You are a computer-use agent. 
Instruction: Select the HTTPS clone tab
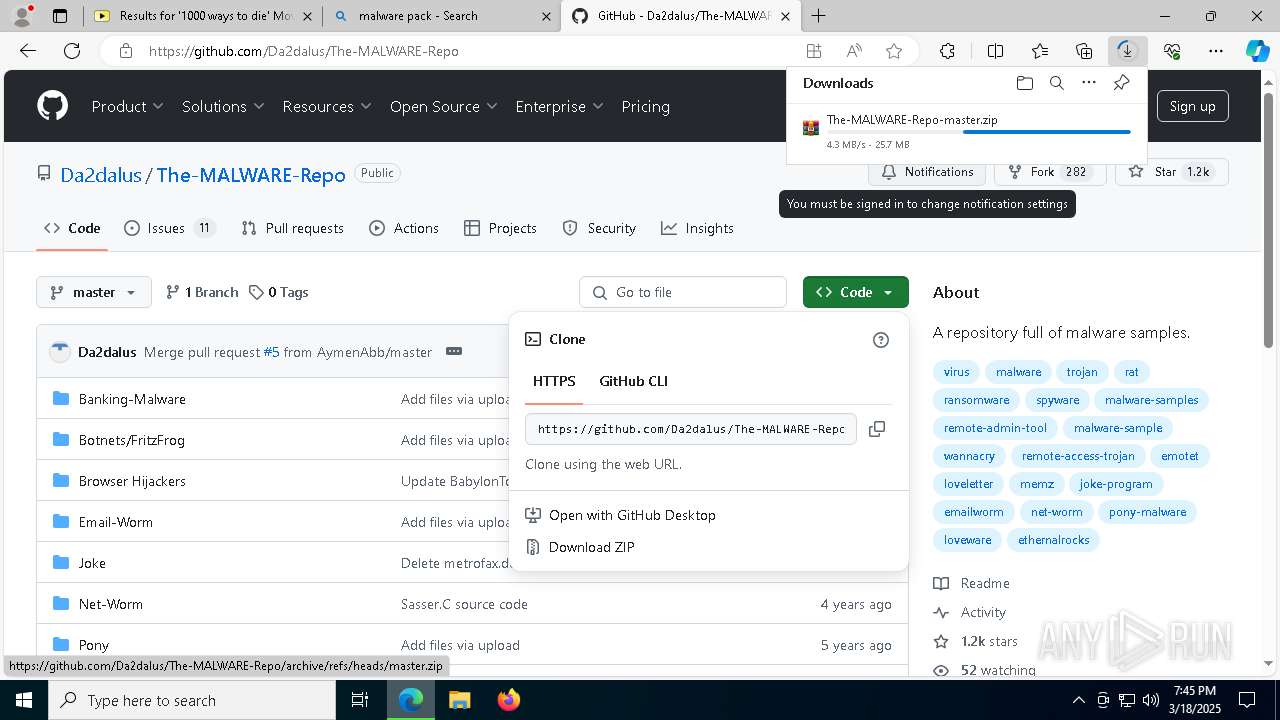point(554,381)
